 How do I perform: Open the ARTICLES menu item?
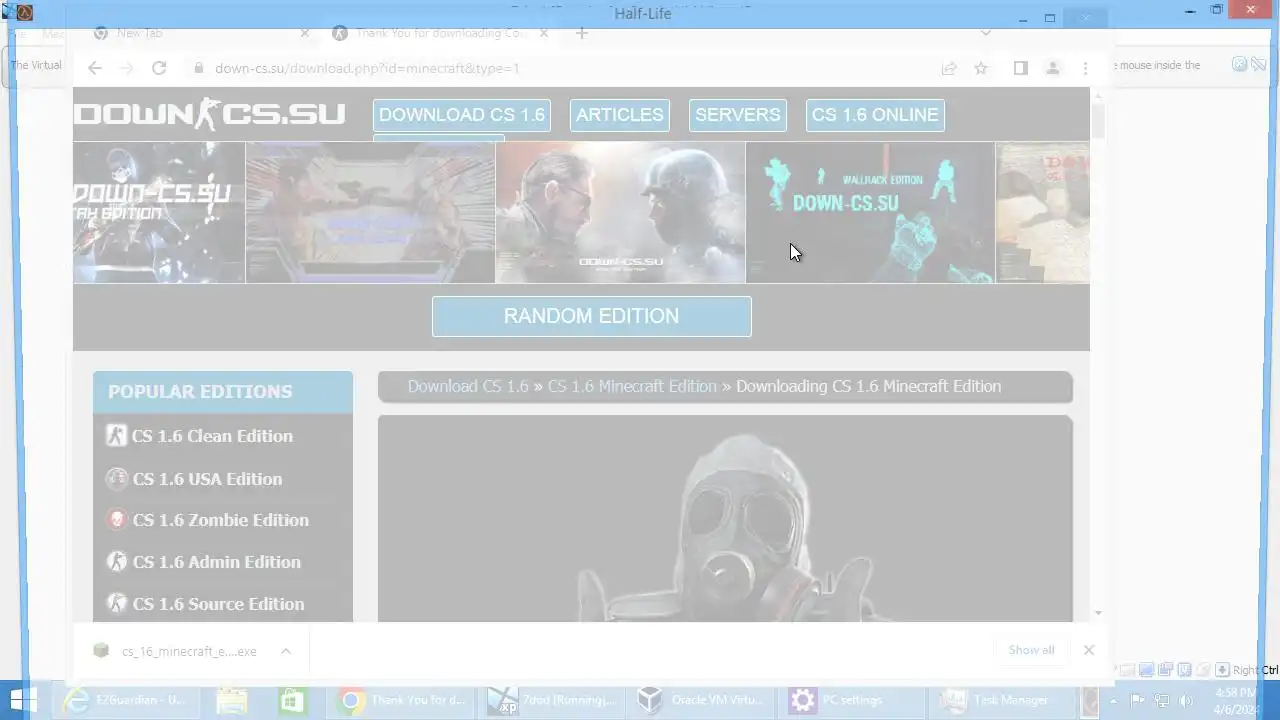(x=619, y=115)
